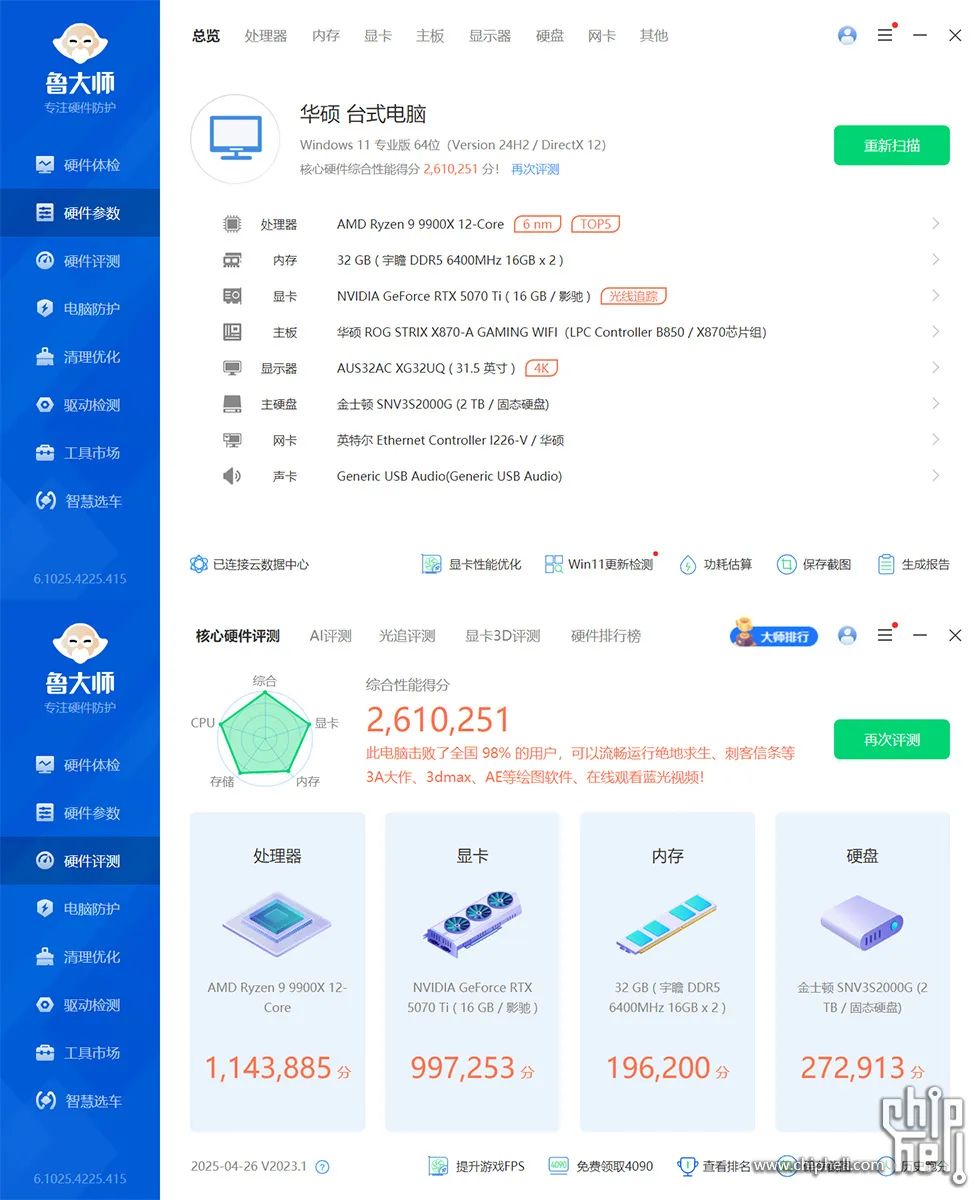This screenshot has height=1200, width=980.
Task: Open 驱动检测 in the 核心硬件评测 window sidebar
Action: [79, 1005]
